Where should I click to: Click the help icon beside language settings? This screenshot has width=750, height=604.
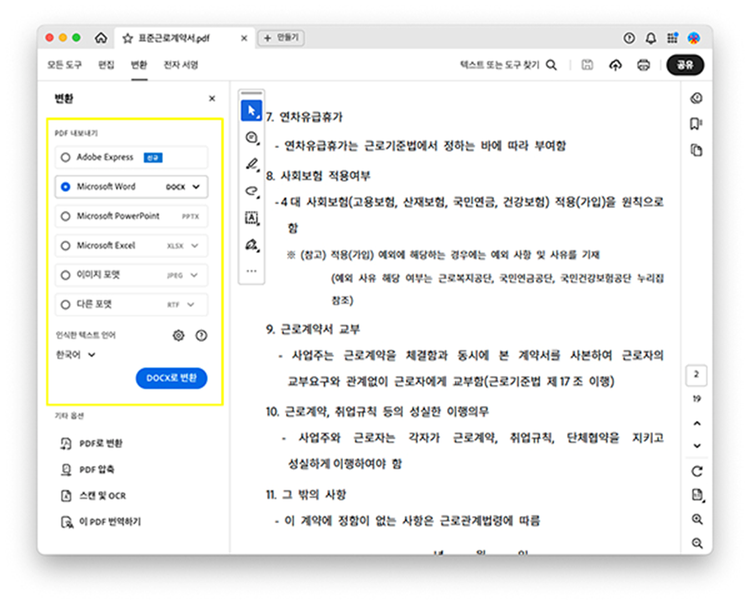tap(201, 336)
